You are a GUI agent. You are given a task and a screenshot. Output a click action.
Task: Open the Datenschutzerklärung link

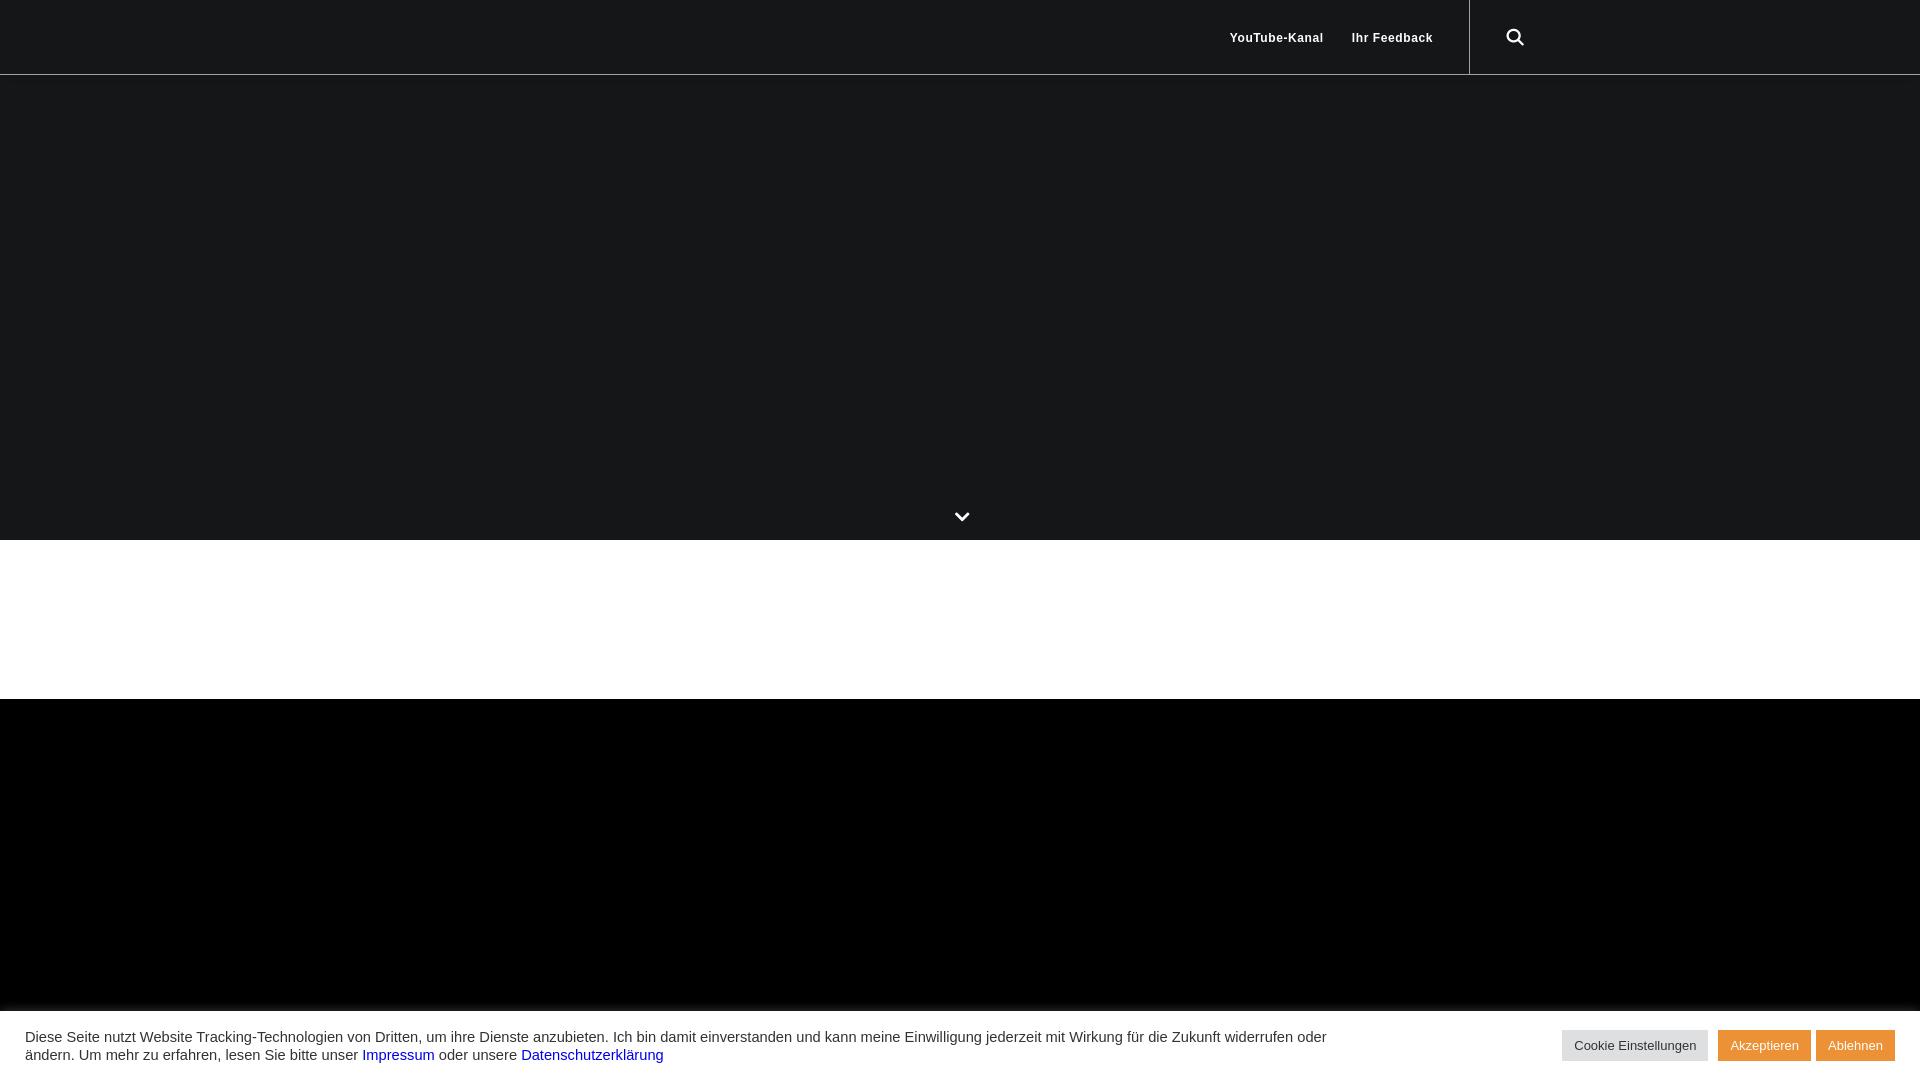pyautogui.click(x=592, y=1054)
